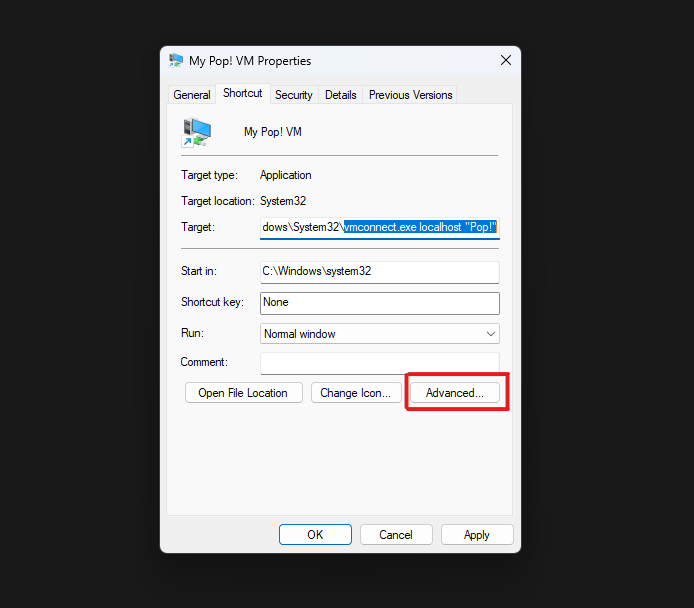Select the Shortcut tab
This screenshot has height=608, width=694.
click(x=243, y=93)
